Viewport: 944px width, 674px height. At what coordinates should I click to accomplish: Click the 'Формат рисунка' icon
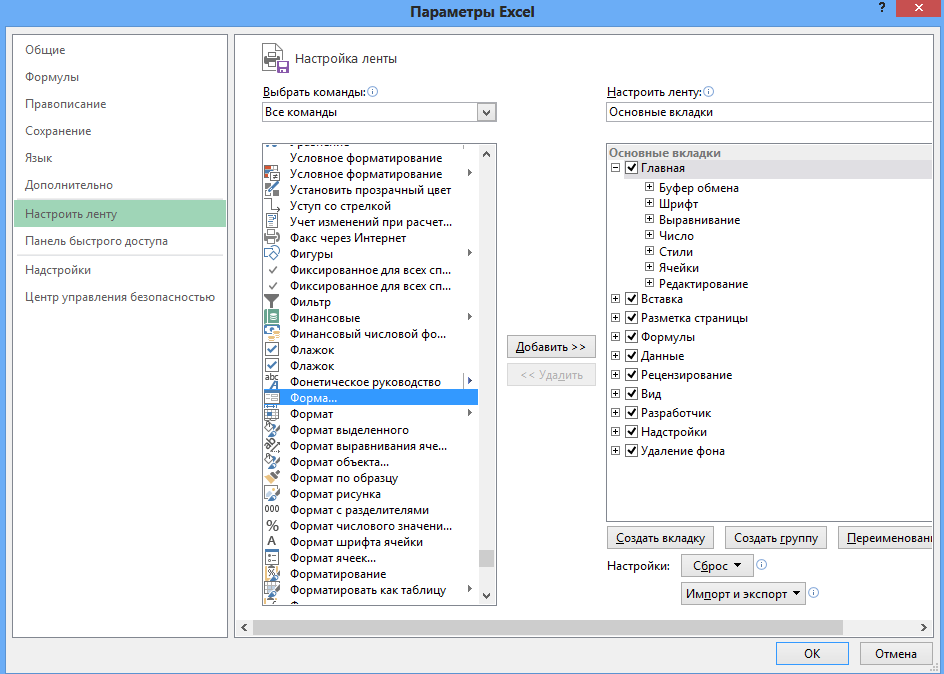(272, 493)
